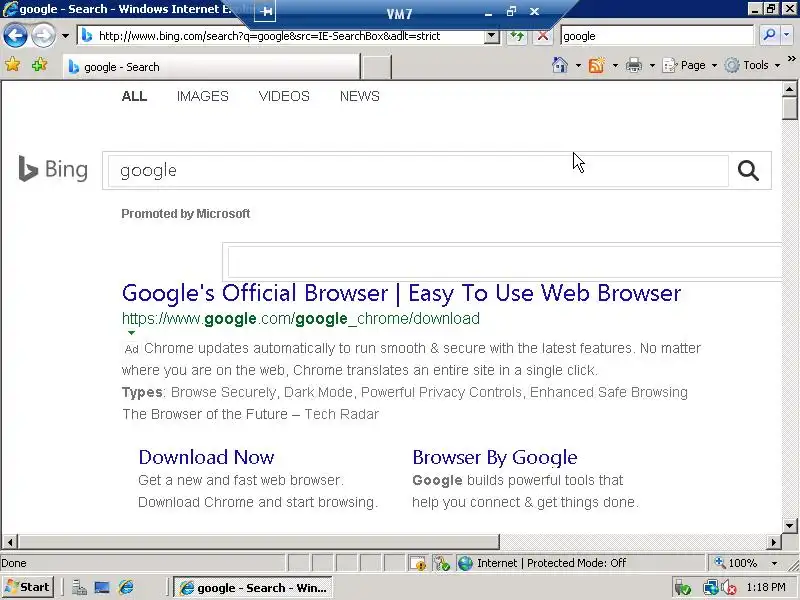Click the Server Manager quick launch icon

click(79, 588)
